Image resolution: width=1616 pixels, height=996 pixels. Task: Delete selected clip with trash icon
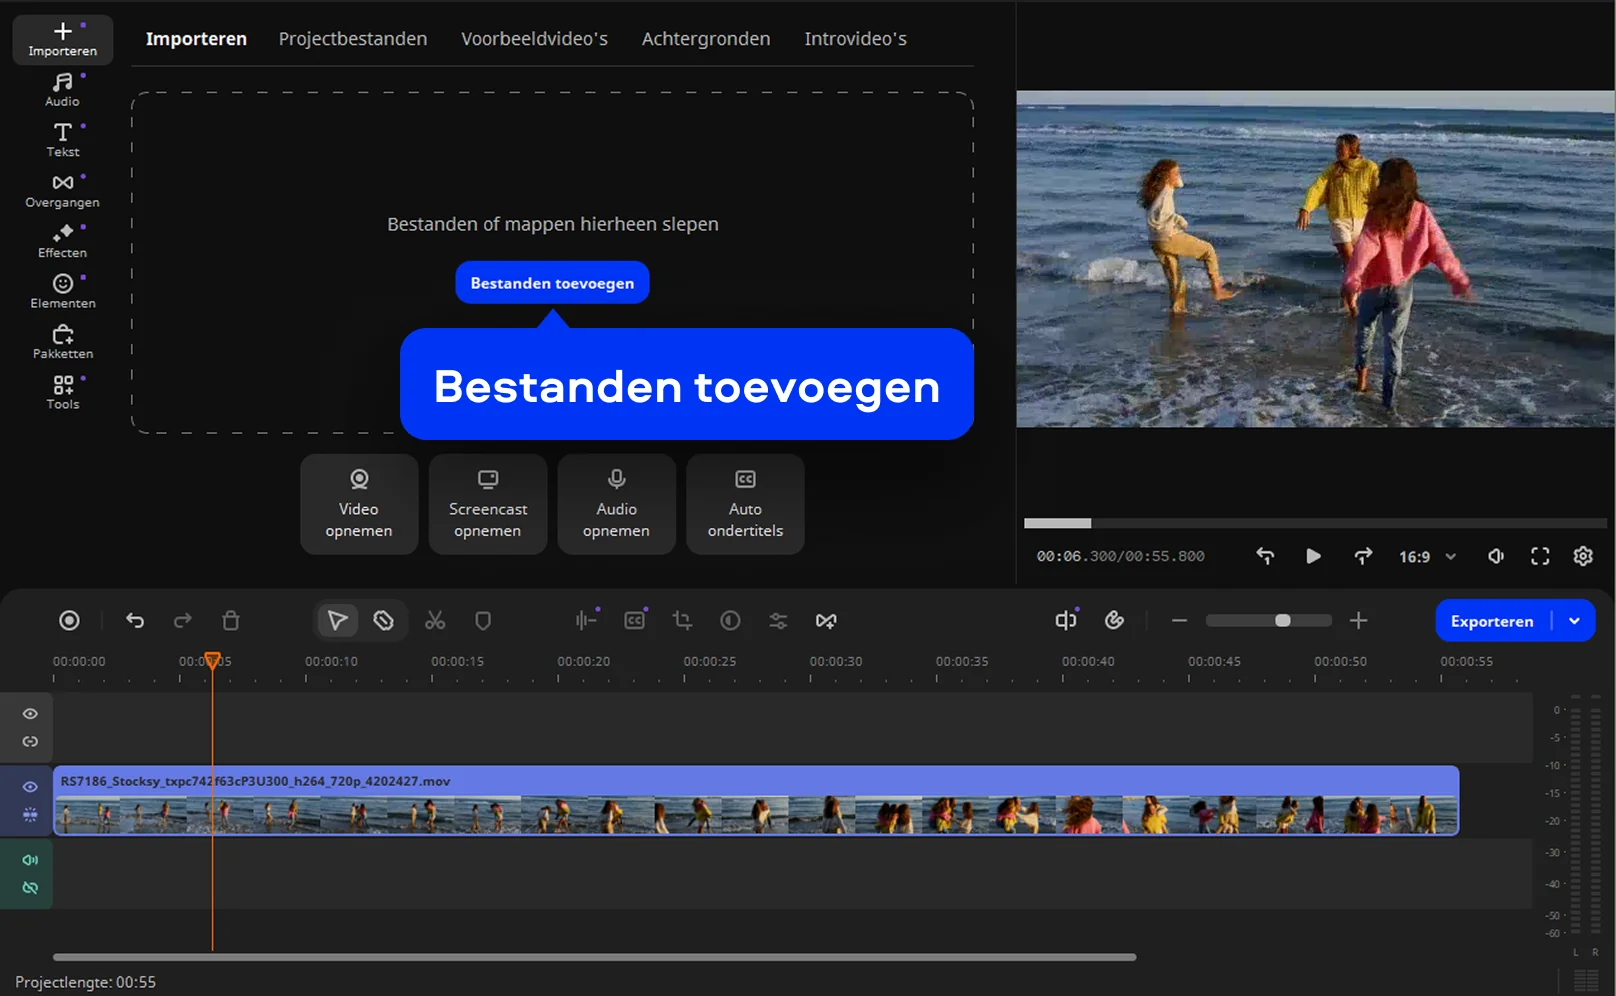(x=231, y=621)
